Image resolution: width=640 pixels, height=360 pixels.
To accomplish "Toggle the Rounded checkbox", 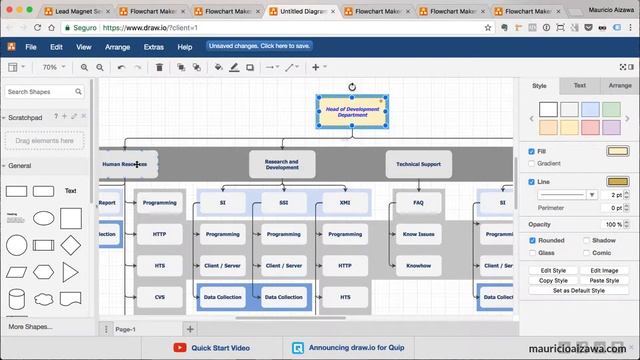I will click(x=532, y=240).
